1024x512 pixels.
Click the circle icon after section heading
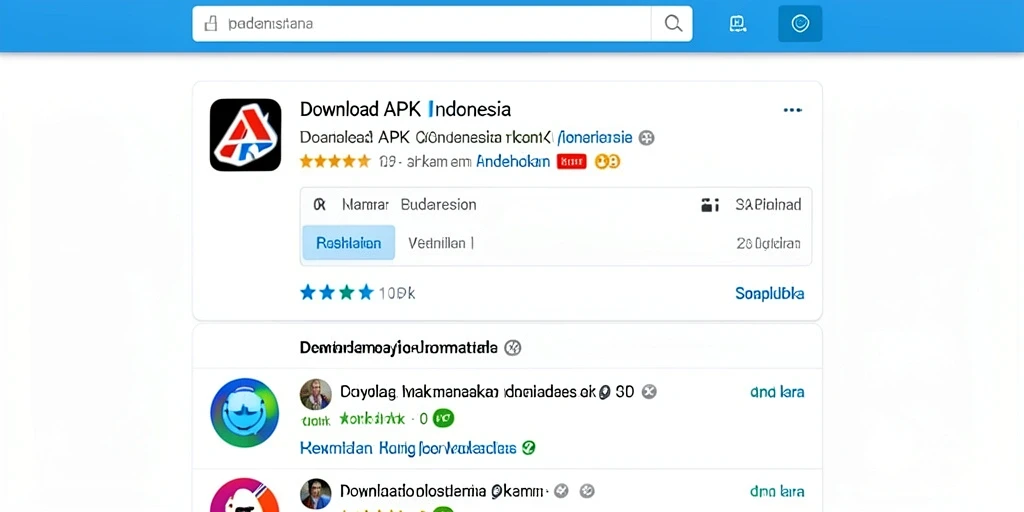[x=513, y=348]
